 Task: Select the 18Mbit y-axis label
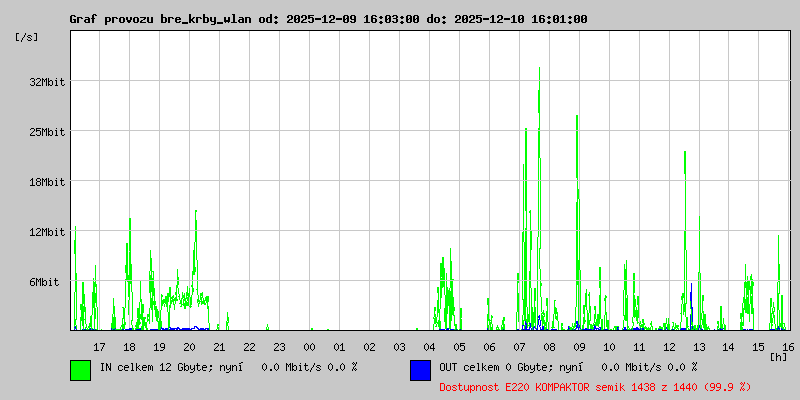47,182
